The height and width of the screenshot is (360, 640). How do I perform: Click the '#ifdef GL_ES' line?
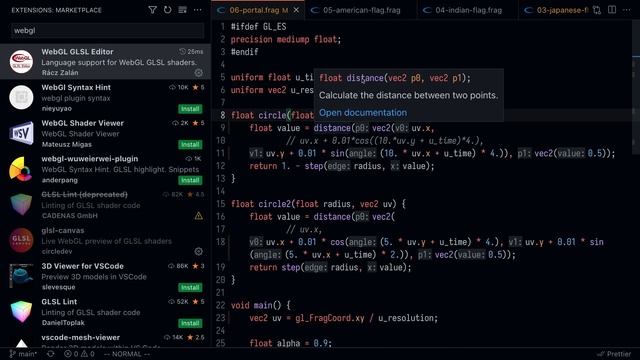258,27
